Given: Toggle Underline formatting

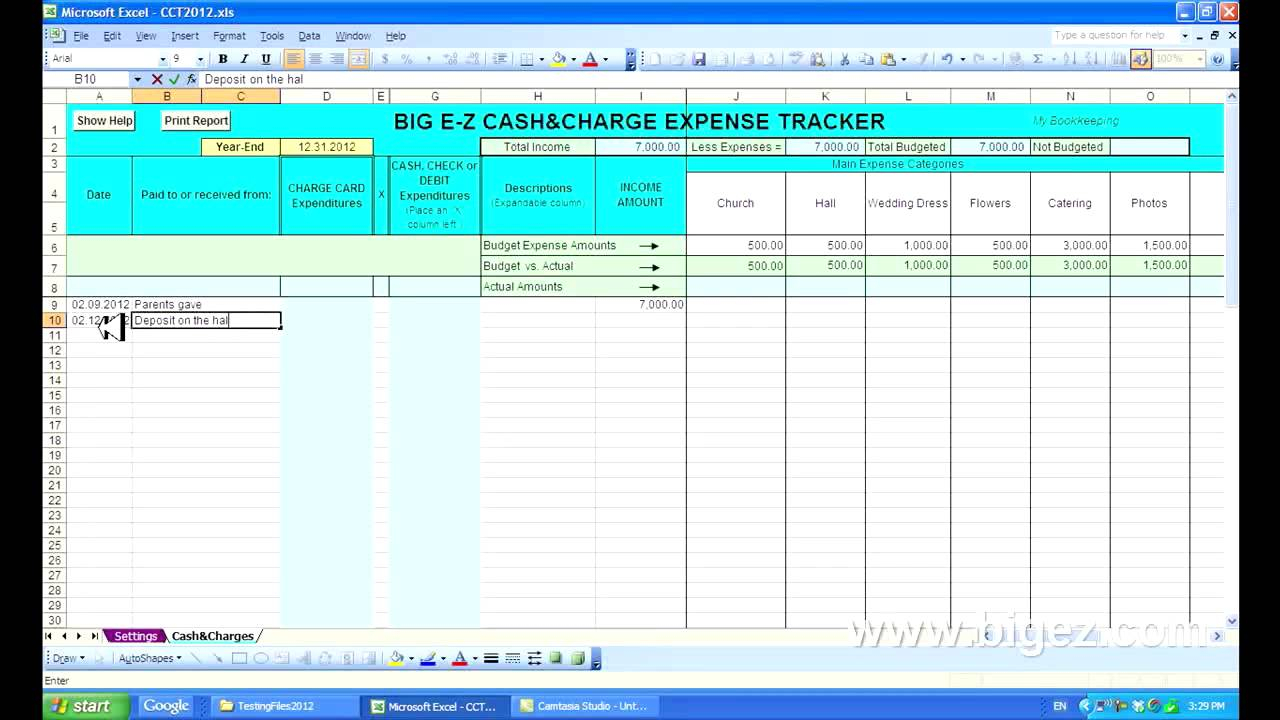Looking at the screenshot, I should [x=266, y=58].
